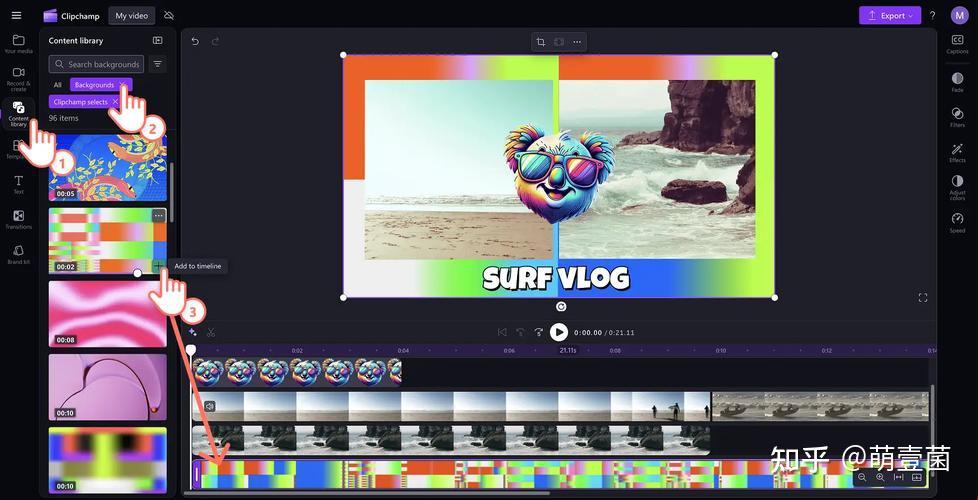Image resolution: width=978 pixels, height=500 pixels.
Task: Click the AI sparkle tool on timeline
Action: [x=193, y=332]
